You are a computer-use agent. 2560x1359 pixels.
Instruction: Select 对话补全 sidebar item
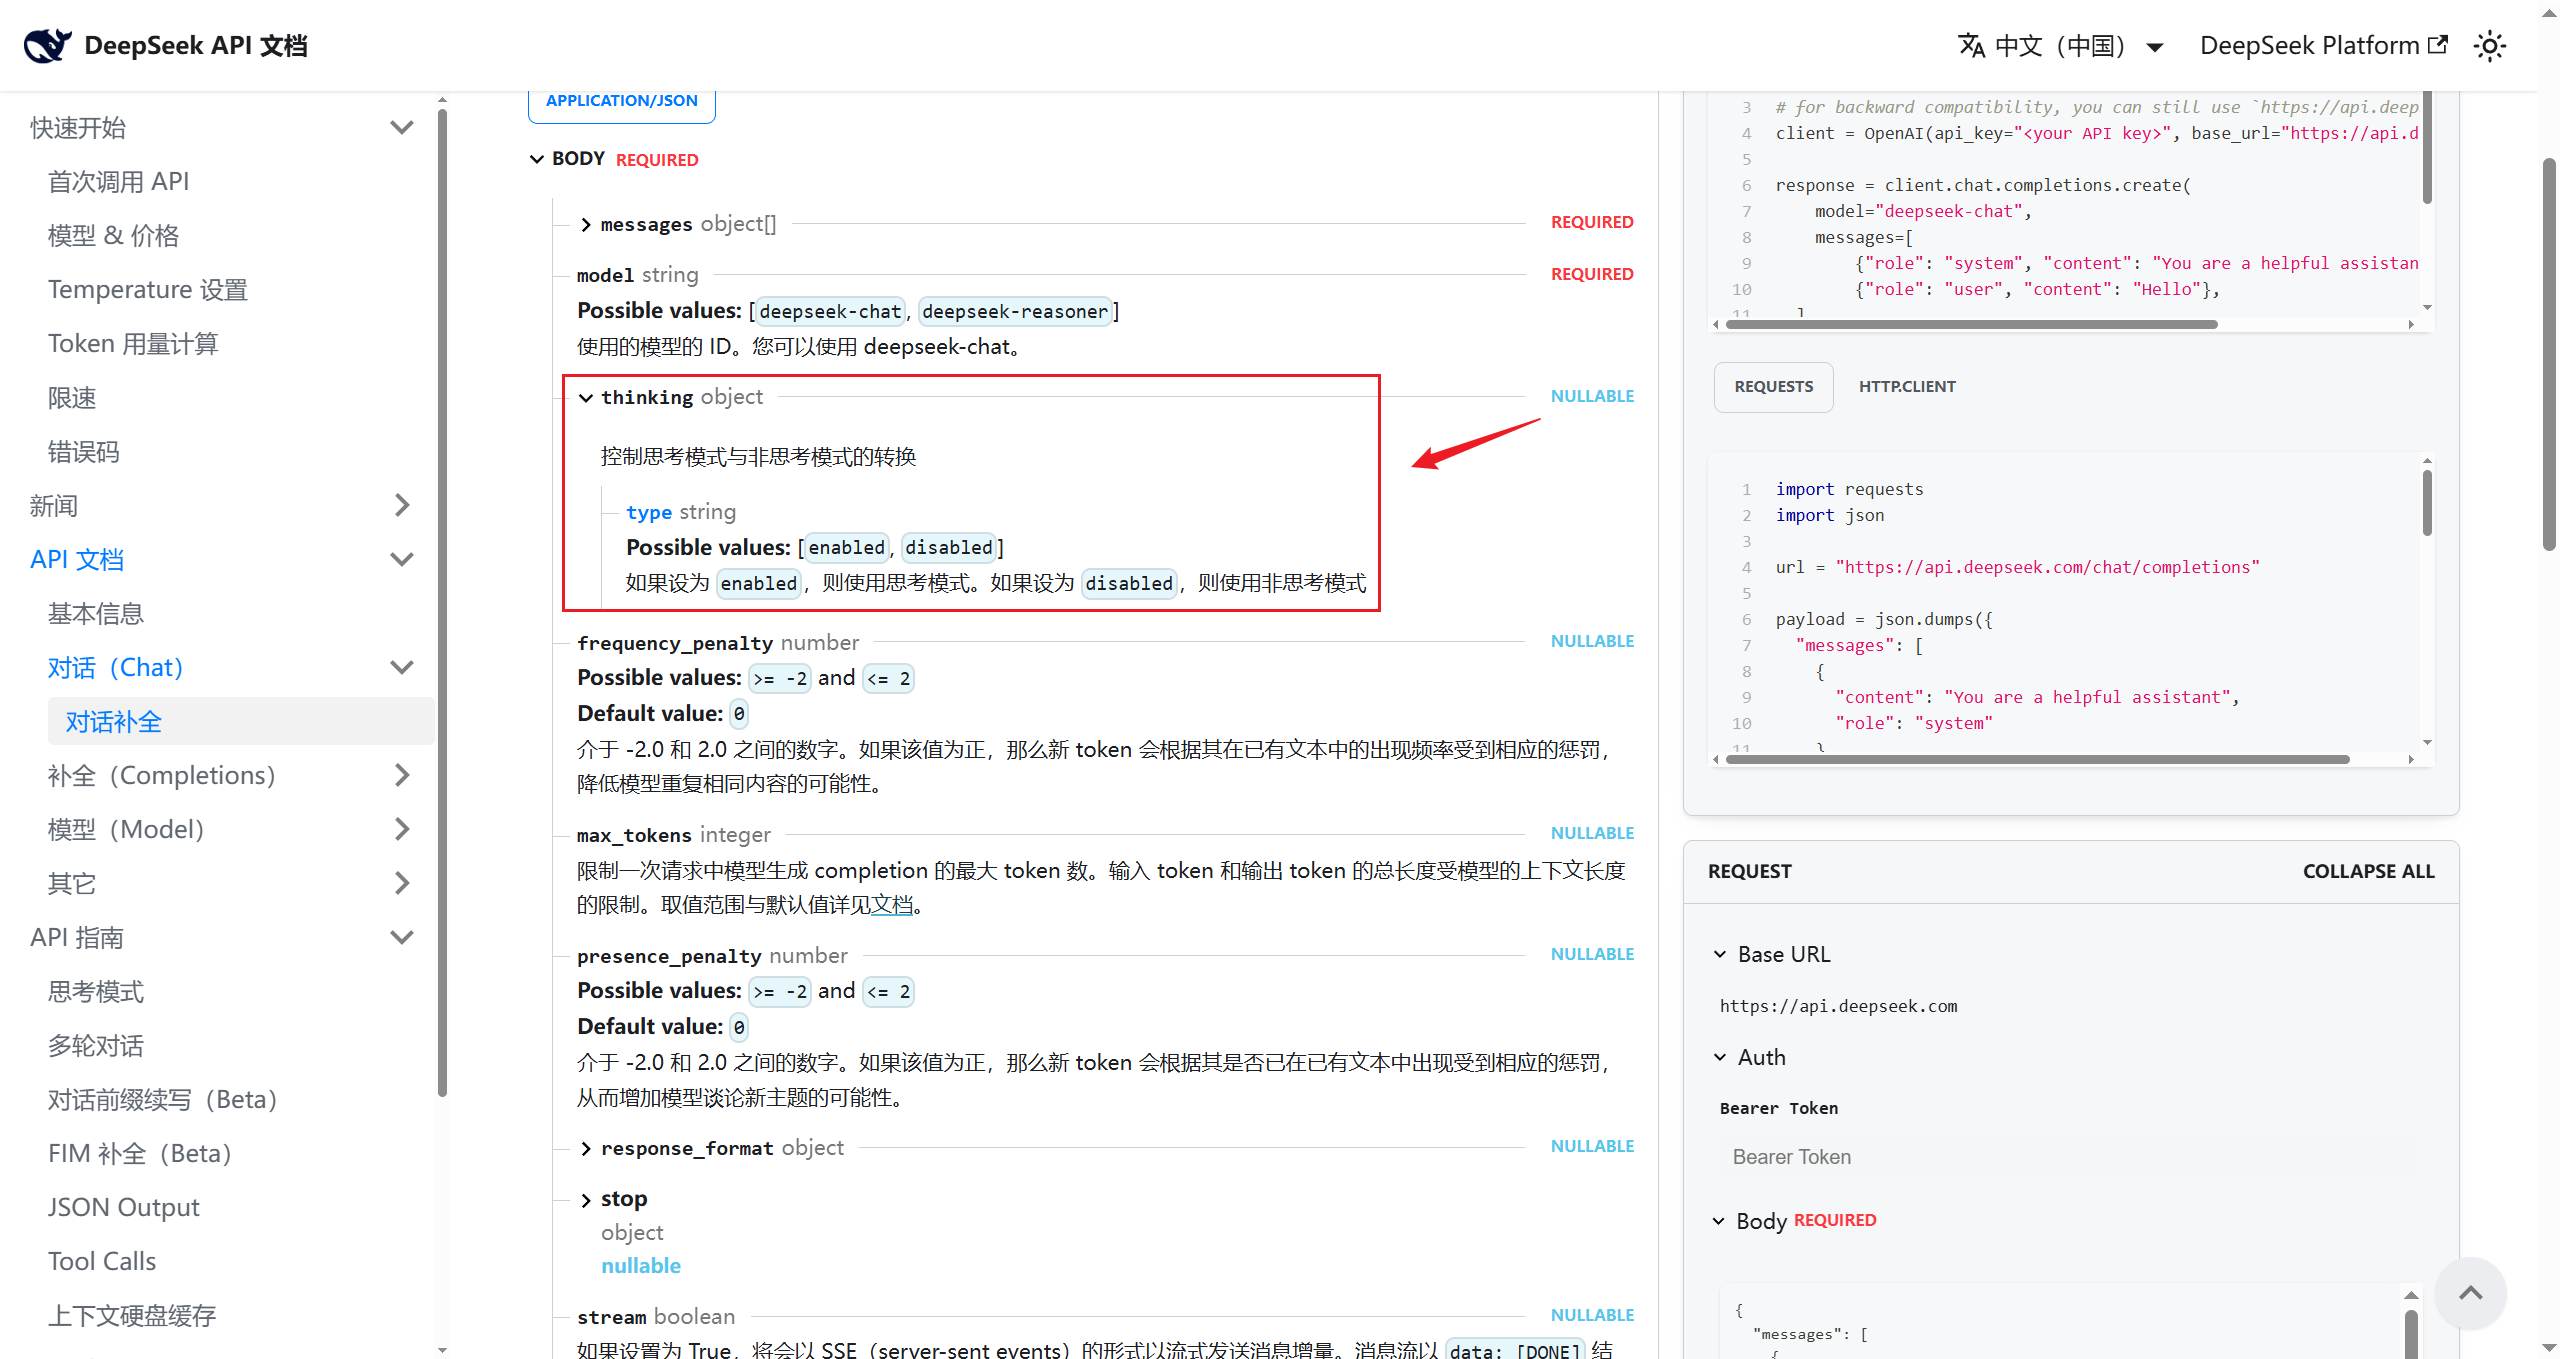(241, 721)
